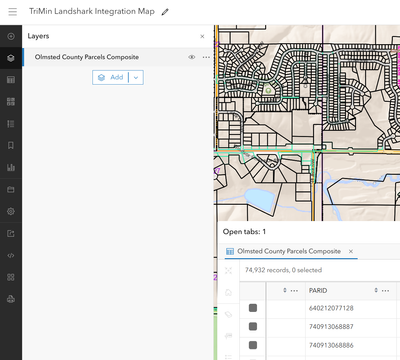Select the Olmsted County Parcels Composite table tab
The height and width of the screenshot is (360, 400).
(x=289, y=251)
